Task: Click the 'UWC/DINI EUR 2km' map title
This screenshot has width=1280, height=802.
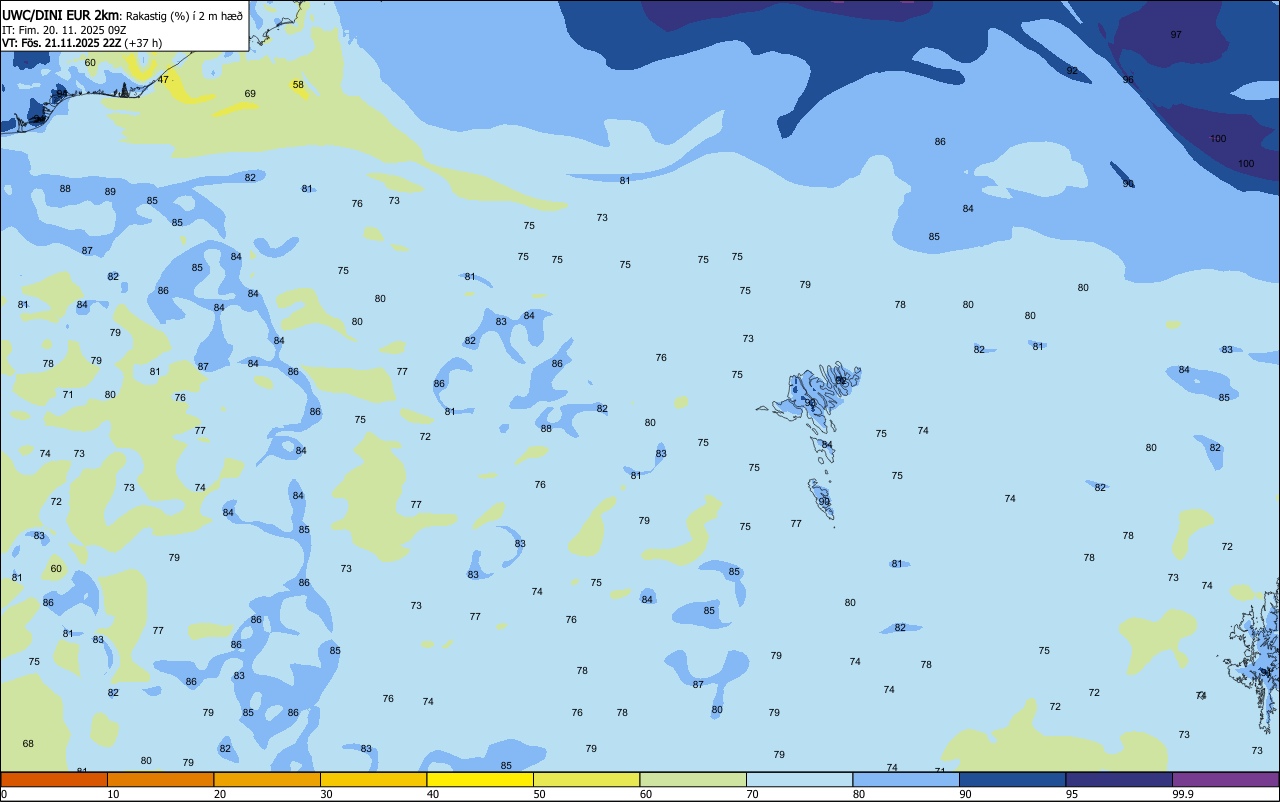Action: click(x=61, y=15)
